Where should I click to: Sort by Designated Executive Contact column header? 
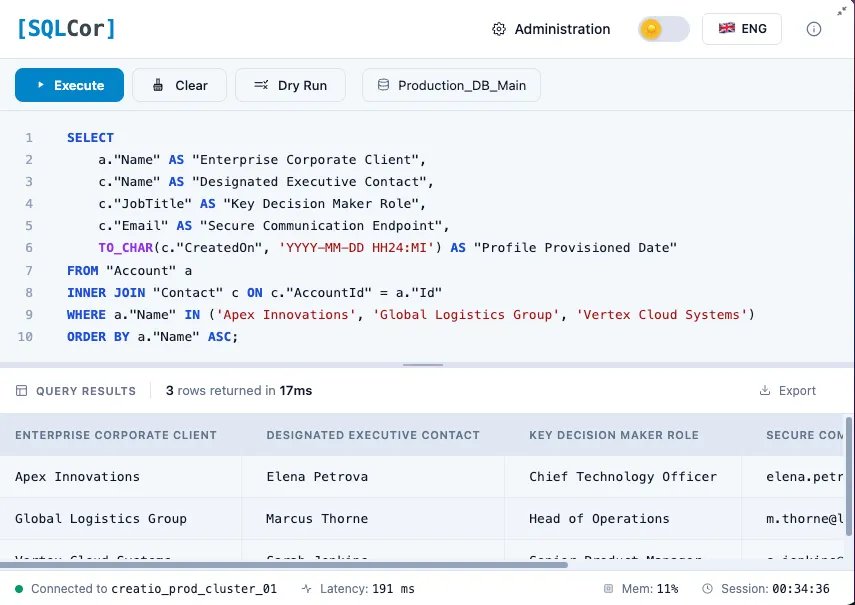coord(373,435)
